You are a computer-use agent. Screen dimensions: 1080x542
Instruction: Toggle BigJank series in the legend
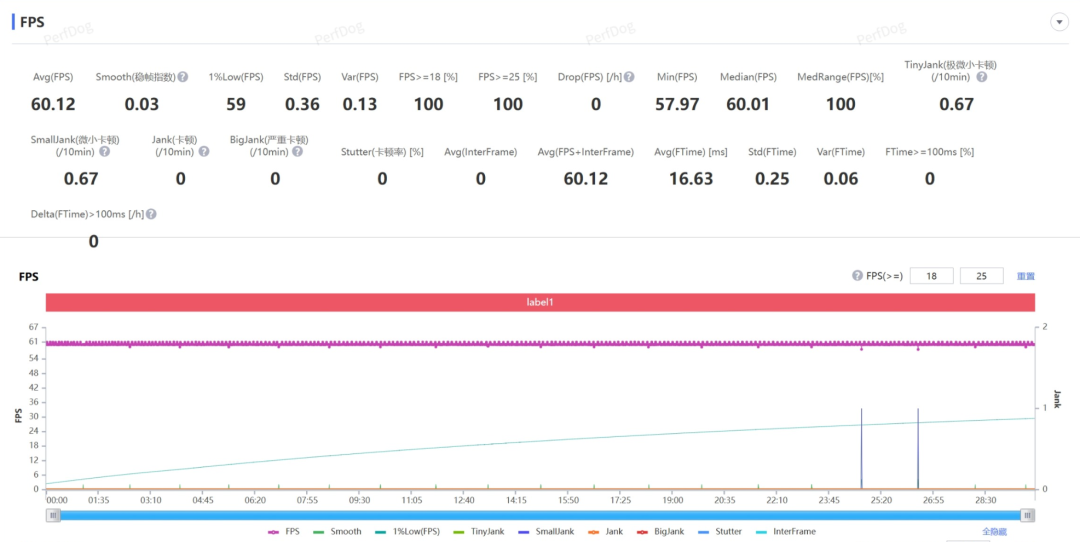(660, 532)
